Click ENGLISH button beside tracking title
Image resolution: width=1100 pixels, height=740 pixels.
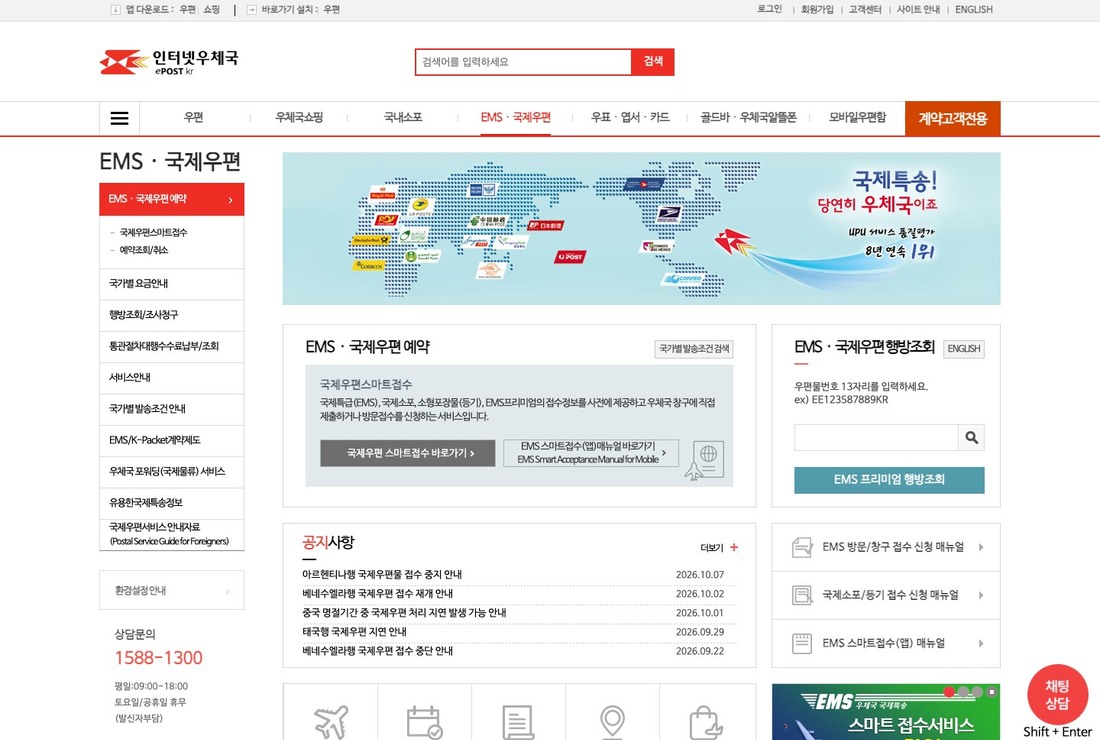pyautogui.click(x=964, y=349)
